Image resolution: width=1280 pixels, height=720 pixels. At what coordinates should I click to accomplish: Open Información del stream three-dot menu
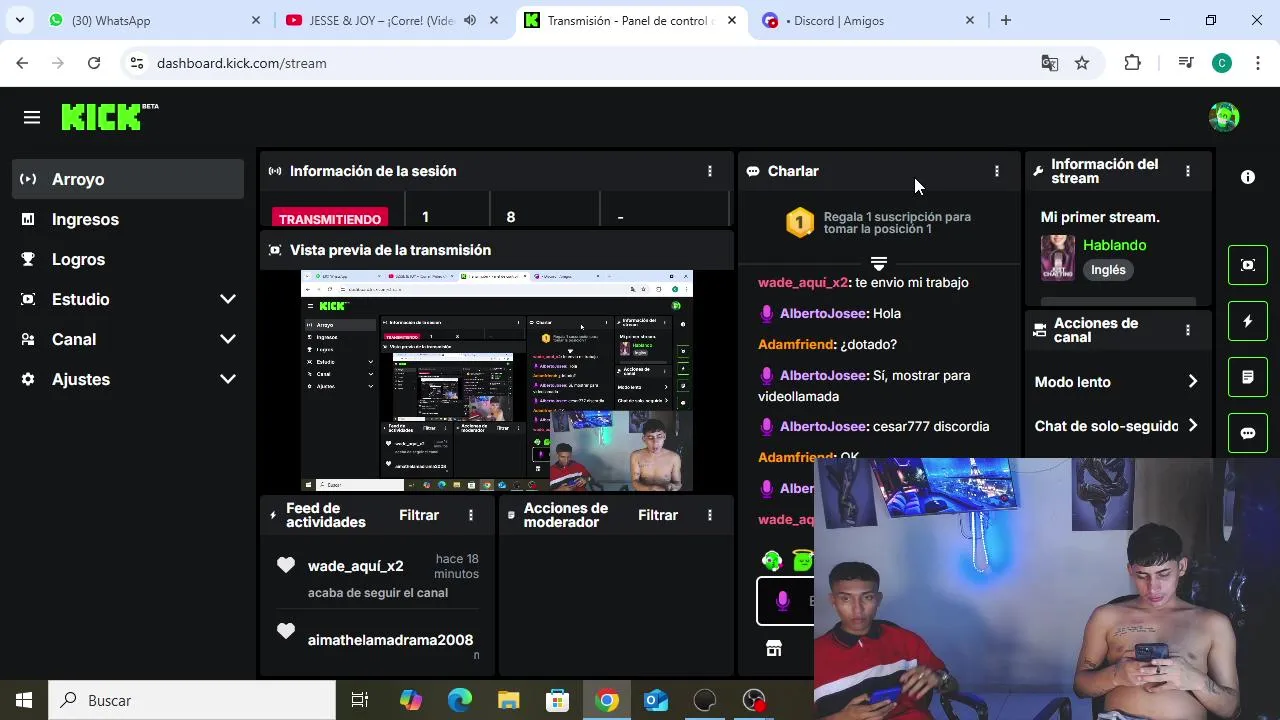click(1187, 171)
